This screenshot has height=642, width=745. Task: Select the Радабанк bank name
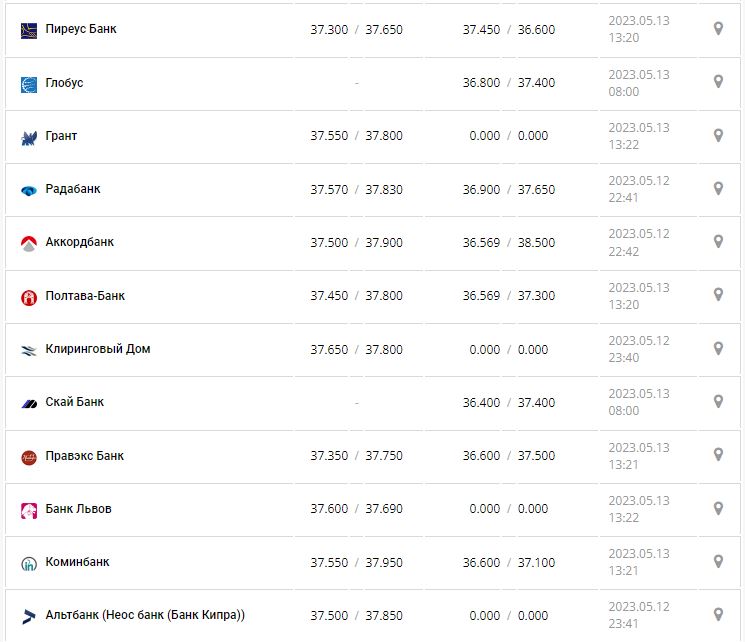(x=73, y=189)
